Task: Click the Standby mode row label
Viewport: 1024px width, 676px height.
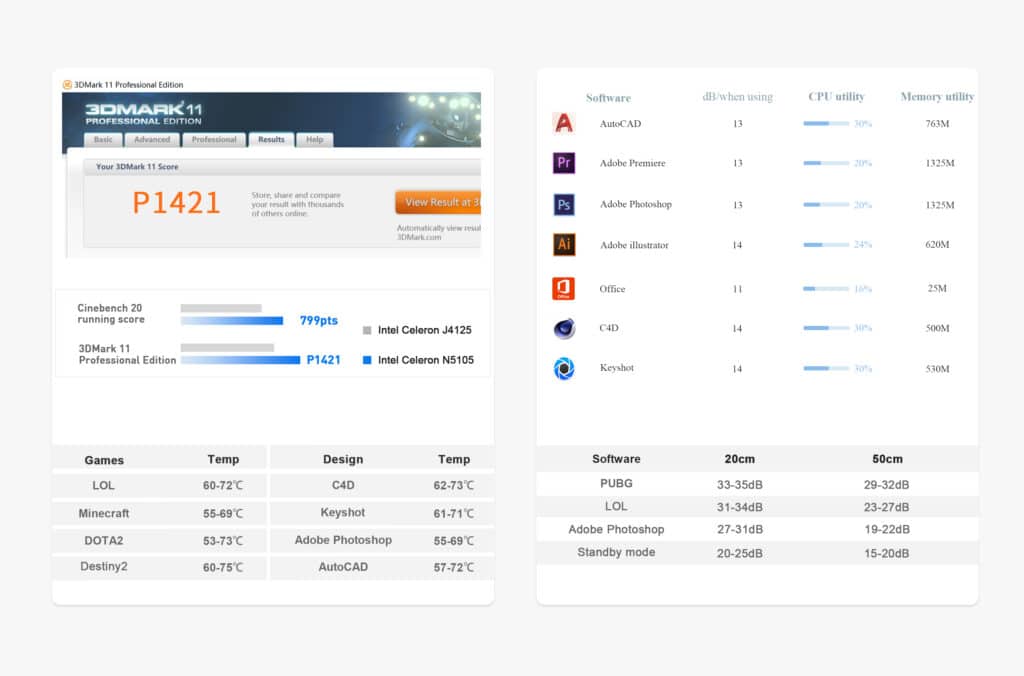Action: 616,552
